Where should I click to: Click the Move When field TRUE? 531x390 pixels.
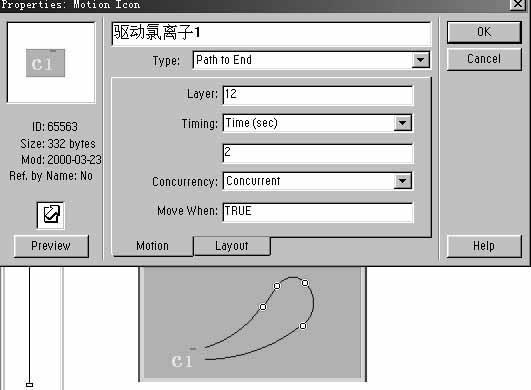click(318, 212)
